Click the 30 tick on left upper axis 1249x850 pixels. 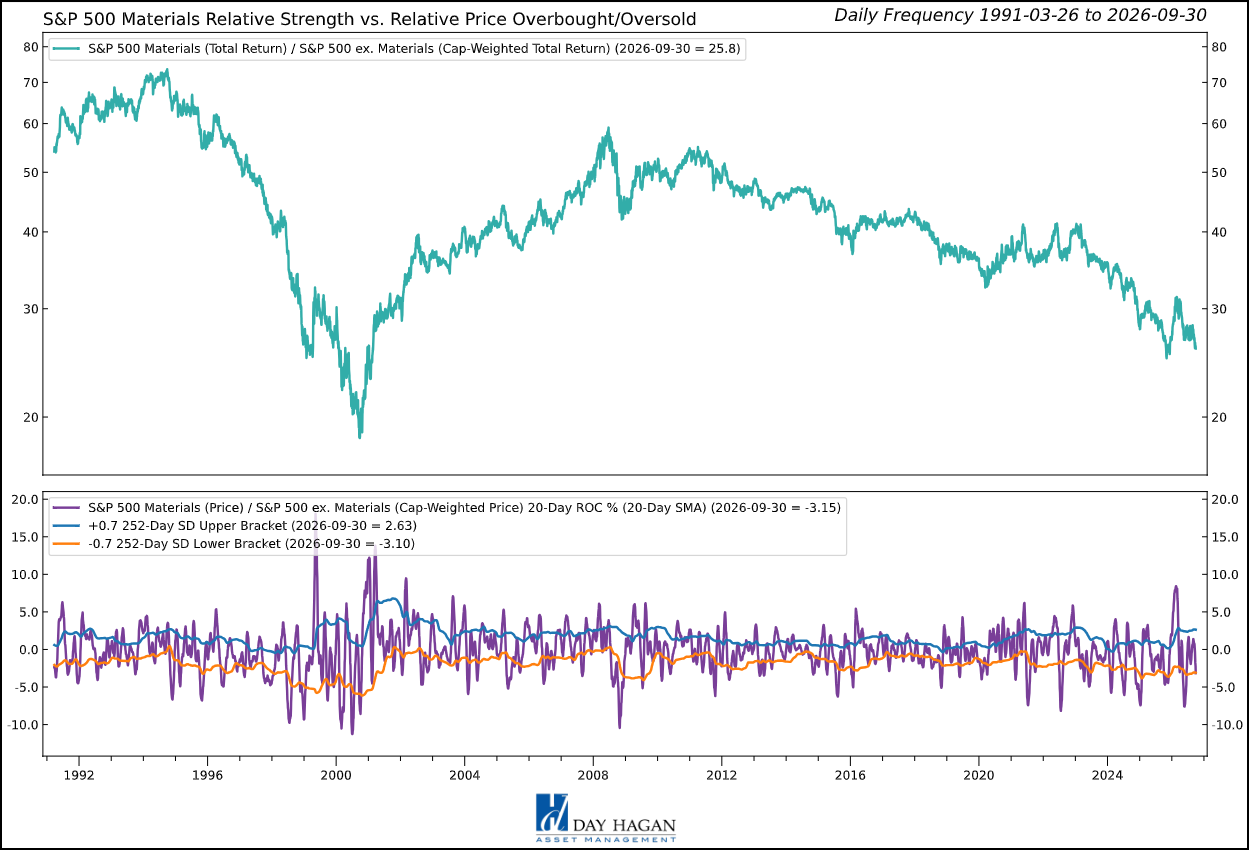pos(29,308)
